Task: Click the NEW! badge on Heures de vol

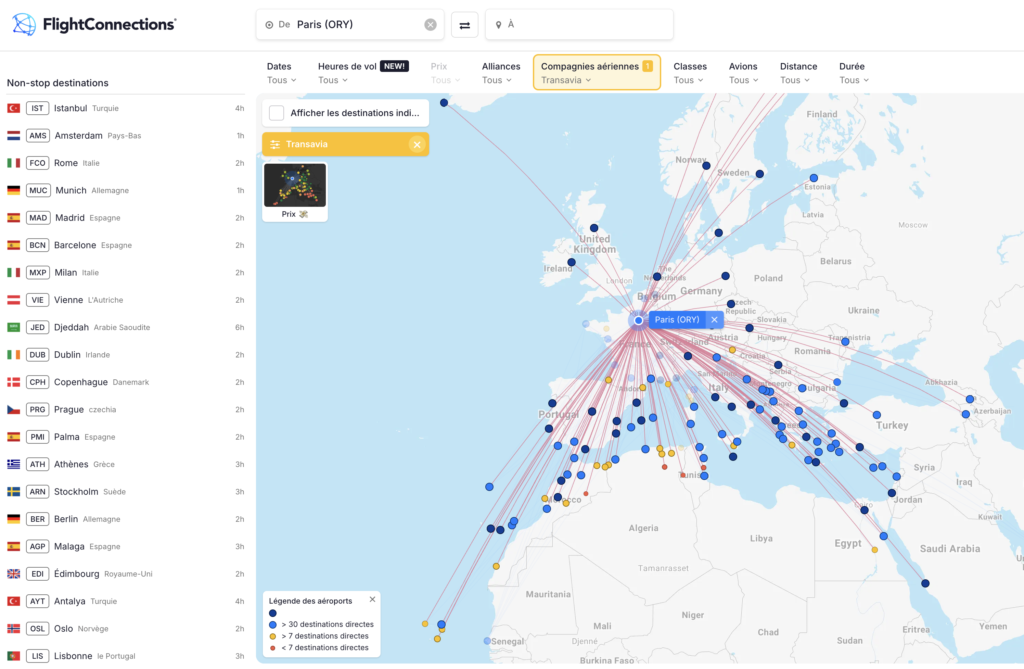Action: (394, 66)
